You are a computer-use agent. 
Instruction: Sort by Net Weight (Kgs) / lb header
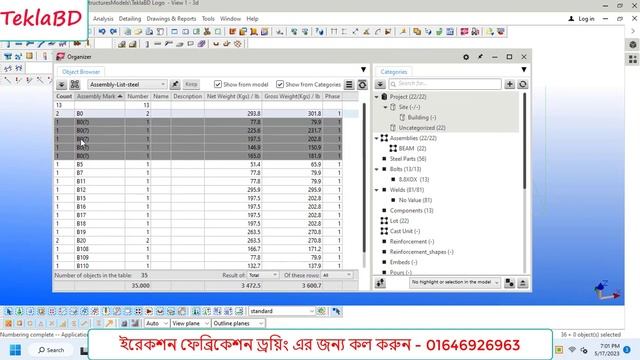(x=233, y=96)
